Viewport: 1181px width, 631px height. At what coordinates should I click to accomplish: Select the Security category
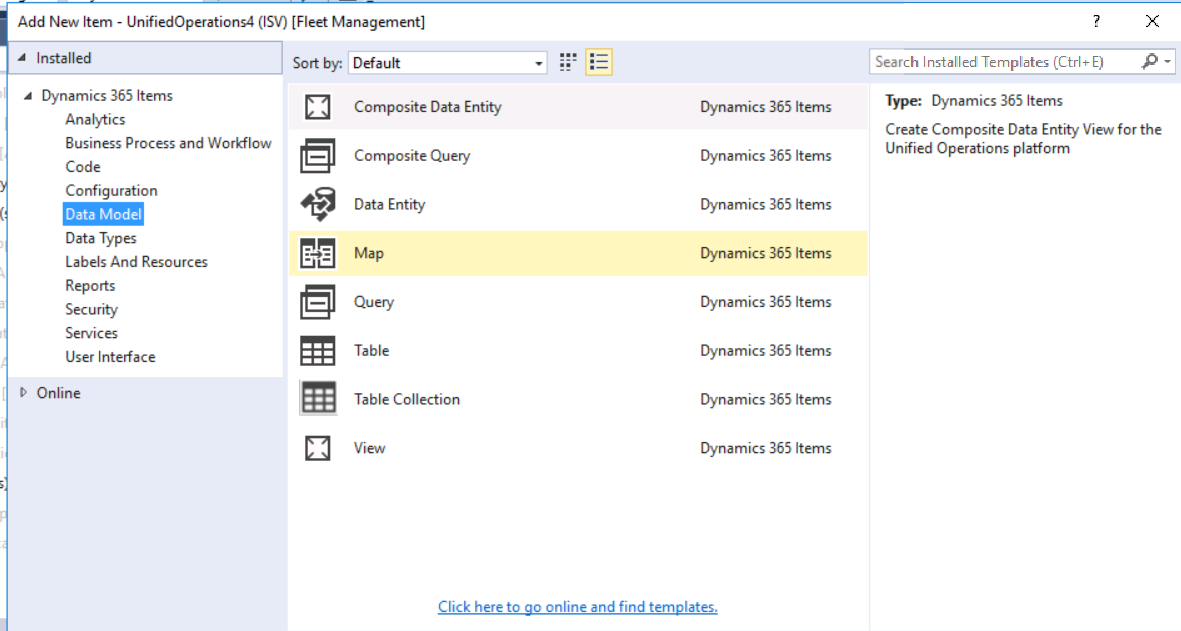pos(91,309)
